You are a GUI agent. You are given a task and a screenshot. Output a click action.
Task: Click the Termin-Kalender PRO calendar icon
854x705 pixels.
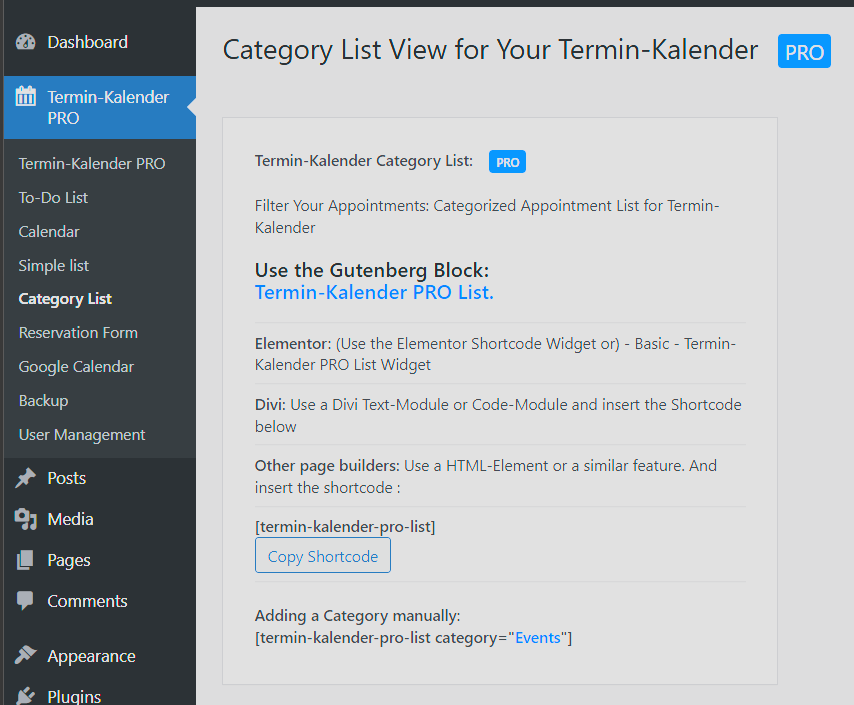26,96
